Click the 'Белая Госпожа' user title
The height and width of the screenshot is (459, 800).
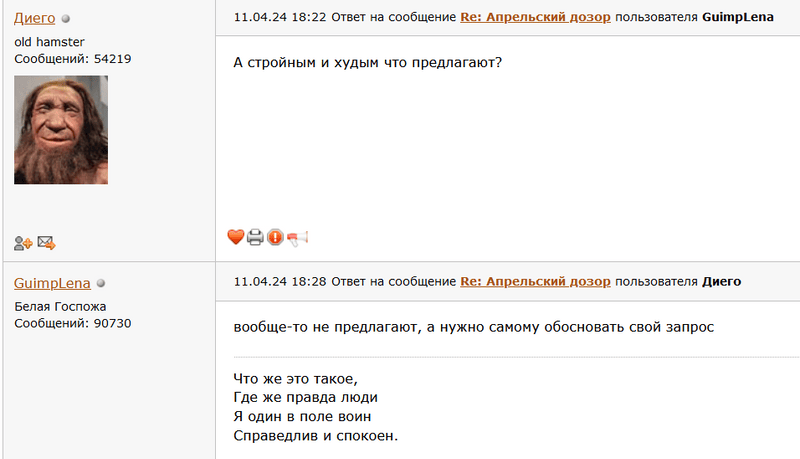[60, 306]
